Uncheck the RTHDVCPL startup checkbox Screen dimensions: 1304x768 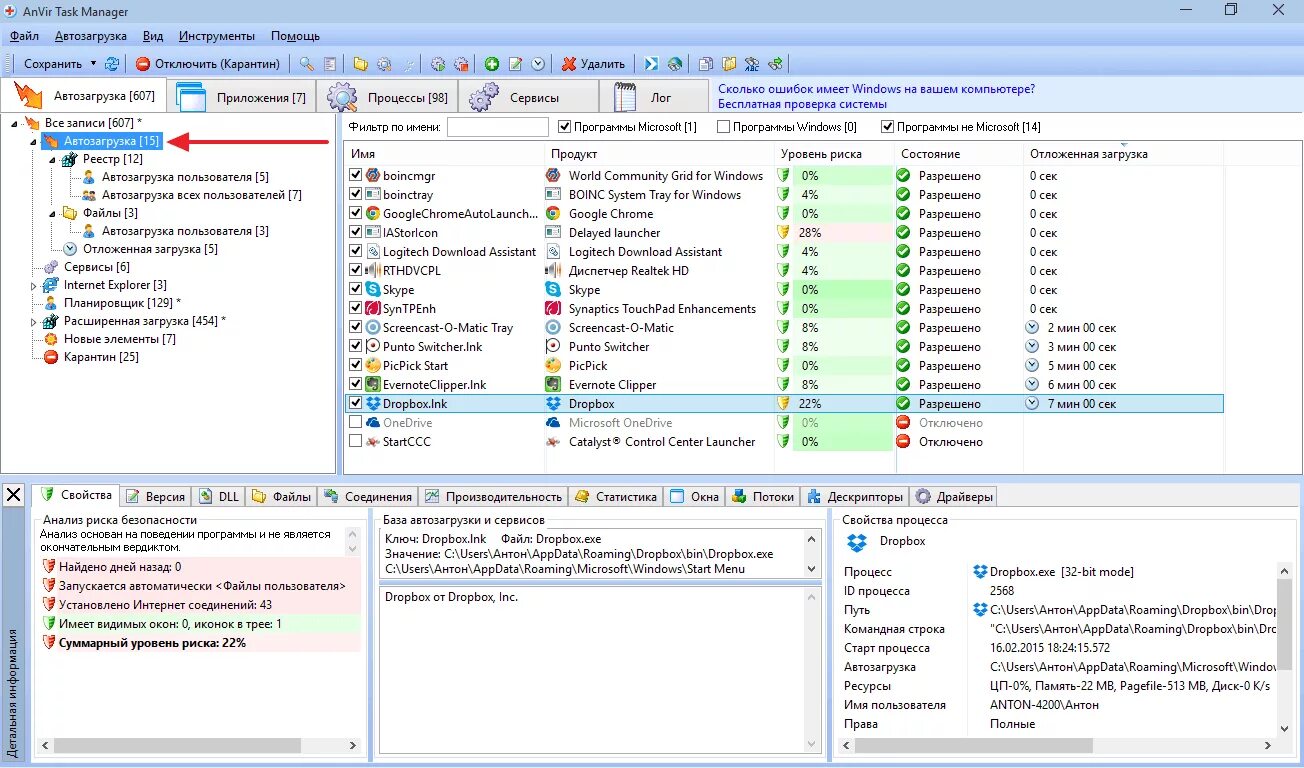[x=356, y=271]
